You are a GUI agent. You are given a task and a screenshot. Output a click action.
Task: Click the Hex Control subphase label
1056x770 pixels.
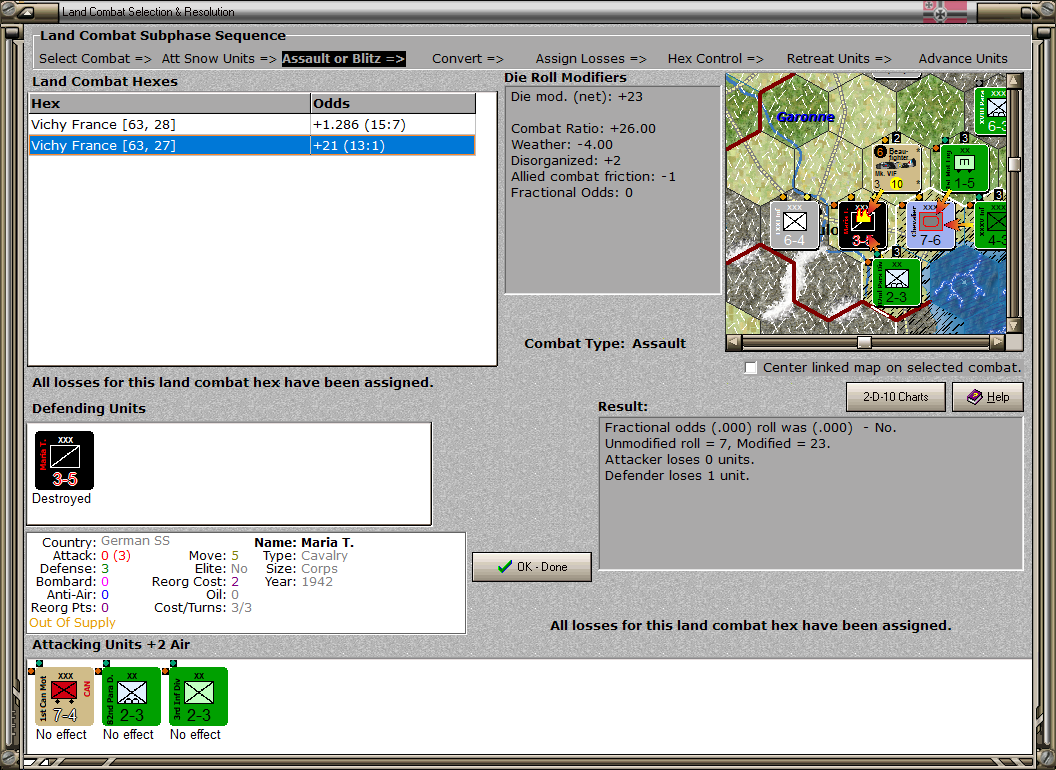click(715, 59)
